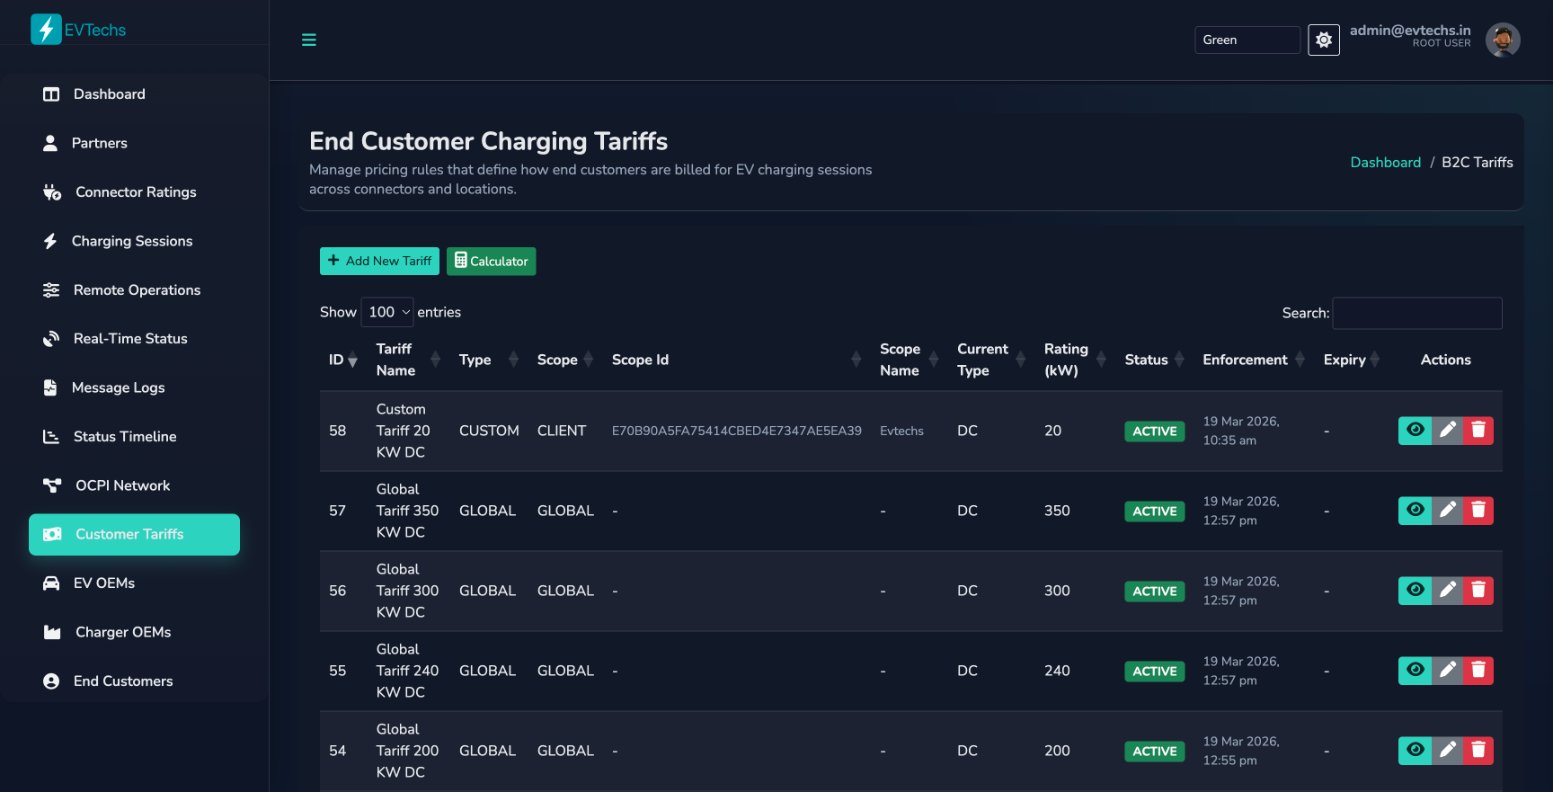Open the Dashboard breadcrumb link
1553x792 pixels.
[1386, 162]
